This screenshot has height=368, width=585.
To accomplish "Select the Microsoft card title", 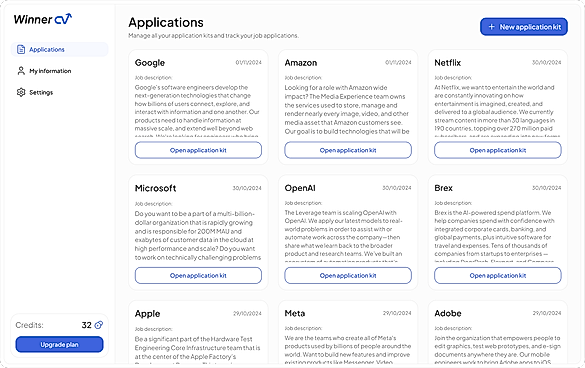I will [x=155, y=188].
